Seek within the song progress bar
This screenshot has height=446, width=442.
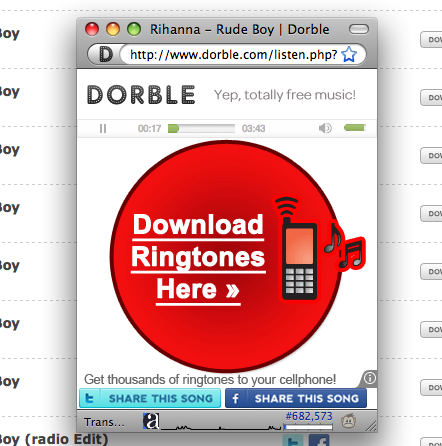(201, 128)
